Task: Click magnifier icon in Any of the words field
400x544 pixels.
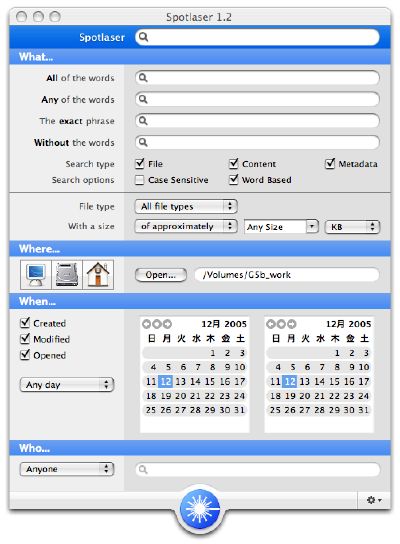Action: 143,99
